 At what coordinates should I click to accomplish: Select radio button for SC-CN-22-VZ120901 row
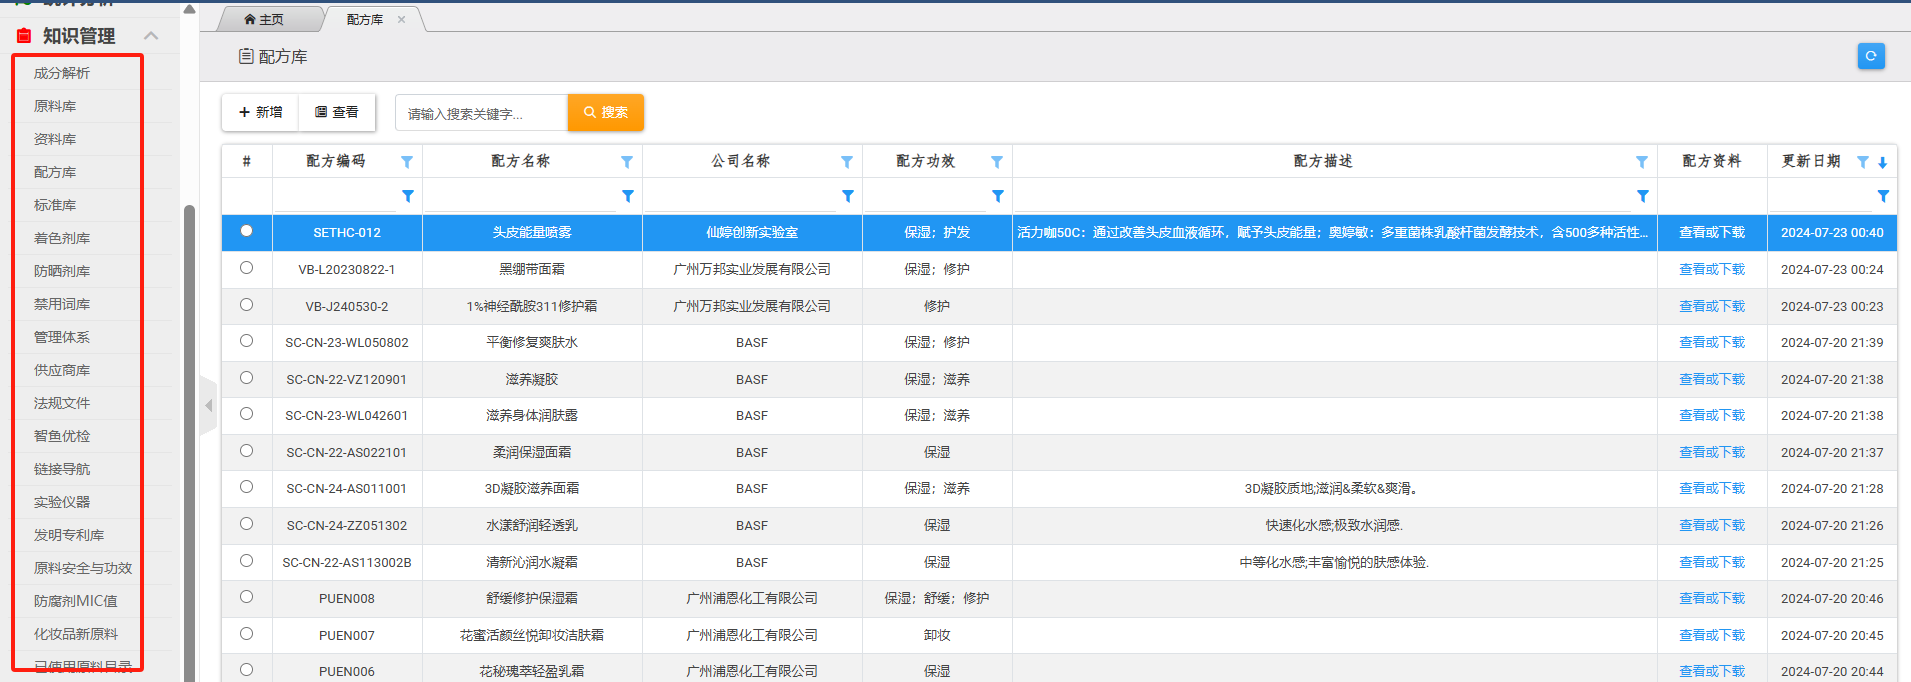(247, 378)
